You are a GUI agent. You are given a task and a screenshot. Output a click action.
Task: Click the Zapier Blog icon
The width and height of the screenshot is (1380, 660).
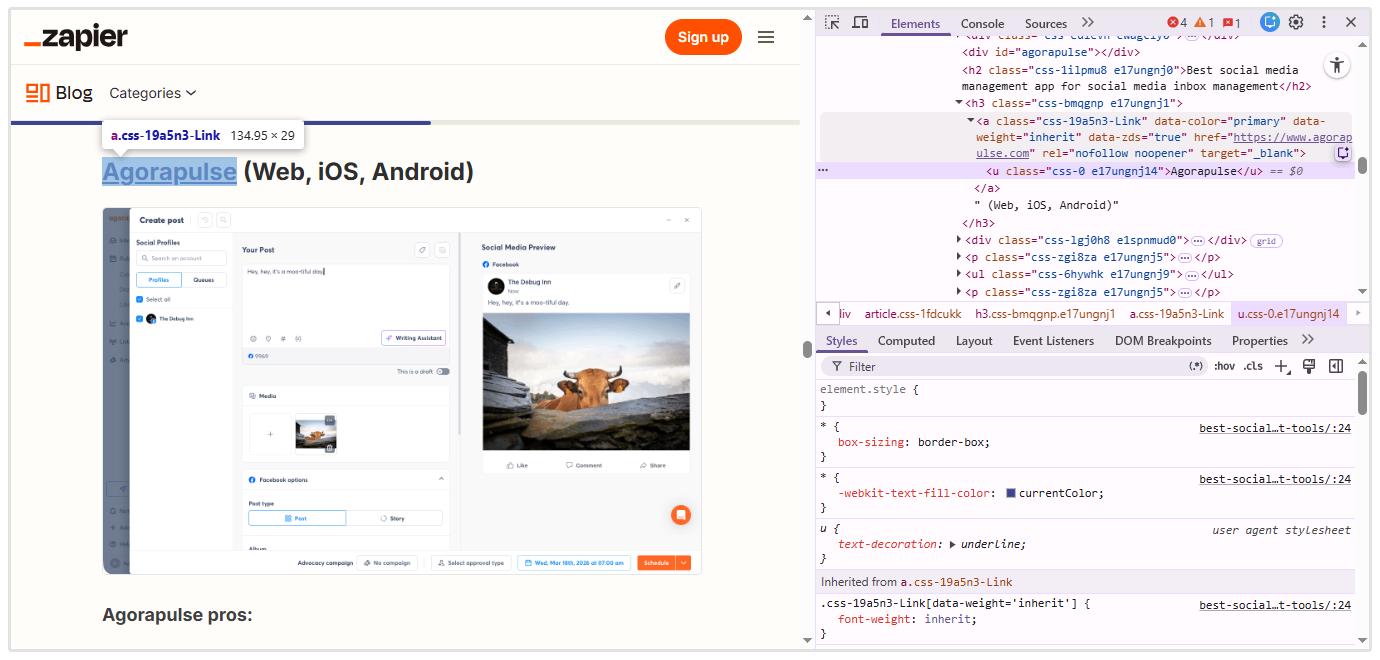(38, 93)
